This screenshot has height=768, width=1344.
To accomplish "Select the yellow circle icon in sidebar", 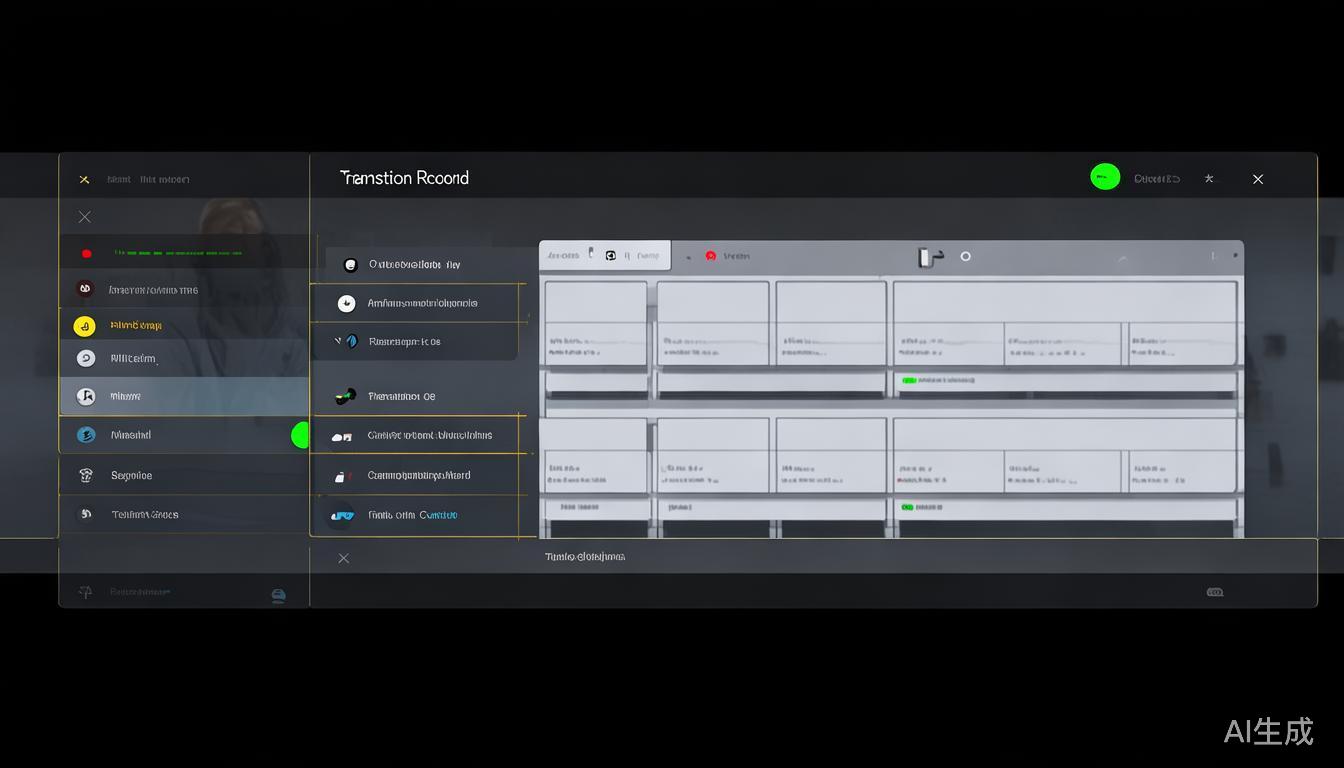I will pos(85,326).
